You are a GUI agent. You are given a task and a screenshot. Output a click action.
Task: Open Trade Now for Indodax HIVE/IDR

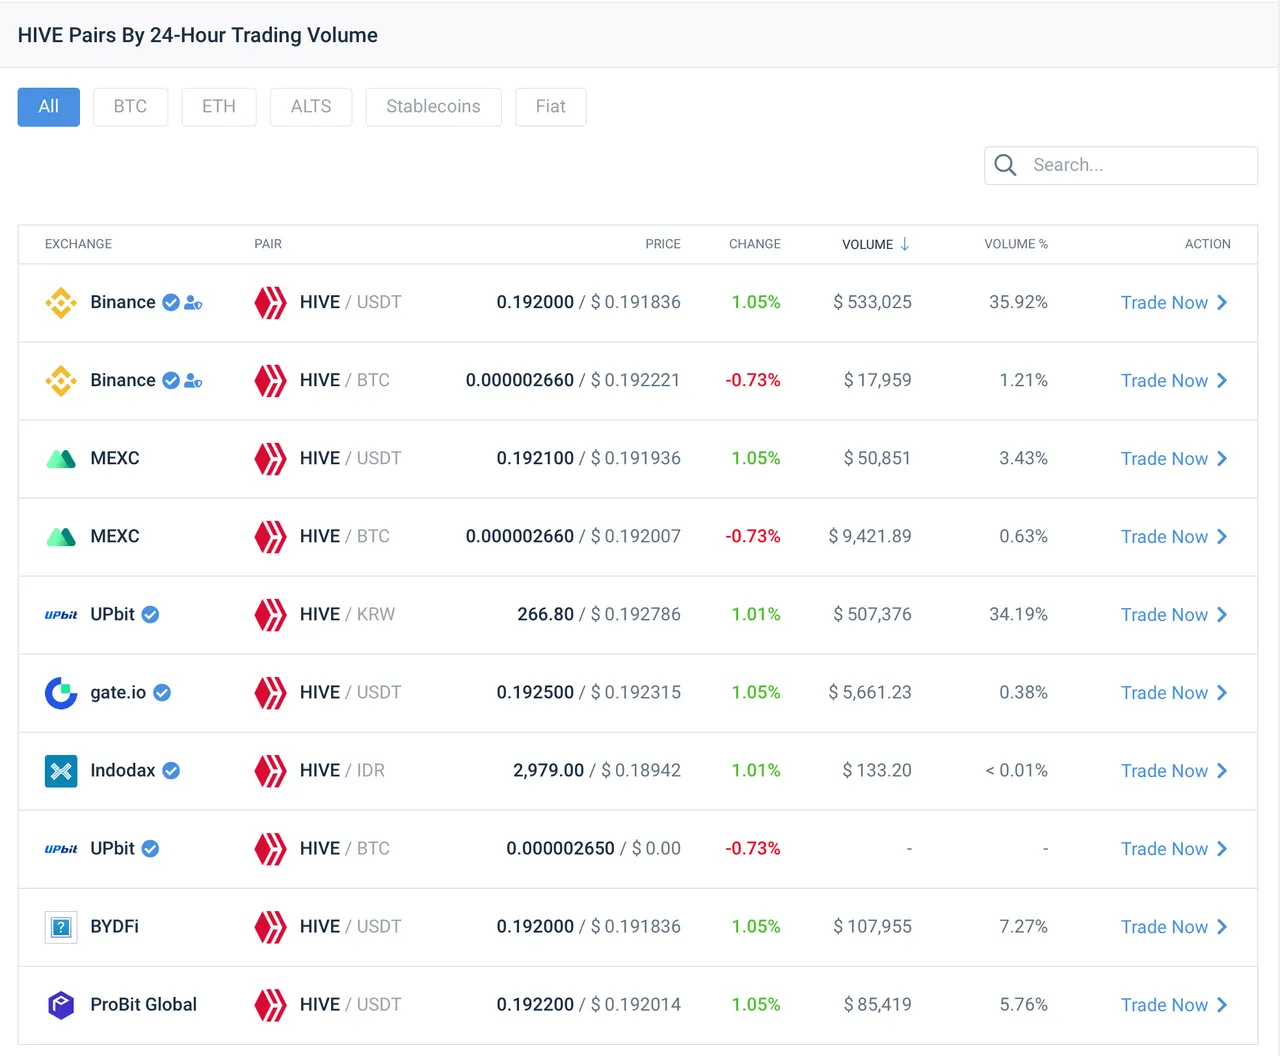tap(1174, 771)
